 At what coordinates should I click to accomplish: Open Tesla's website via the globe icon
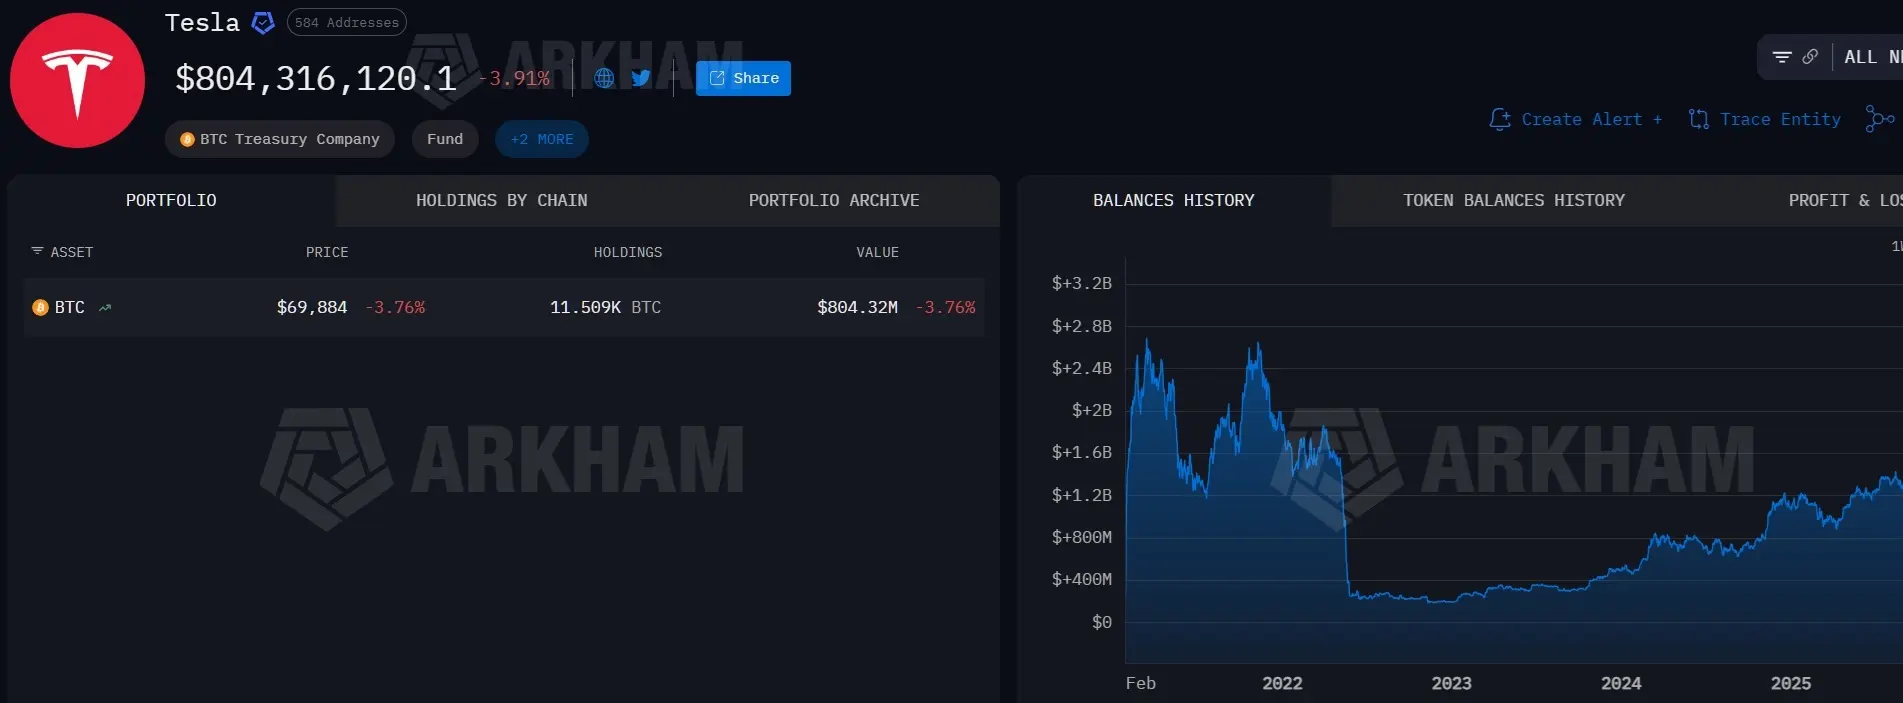pyautogui.click(x=604, y=78)
